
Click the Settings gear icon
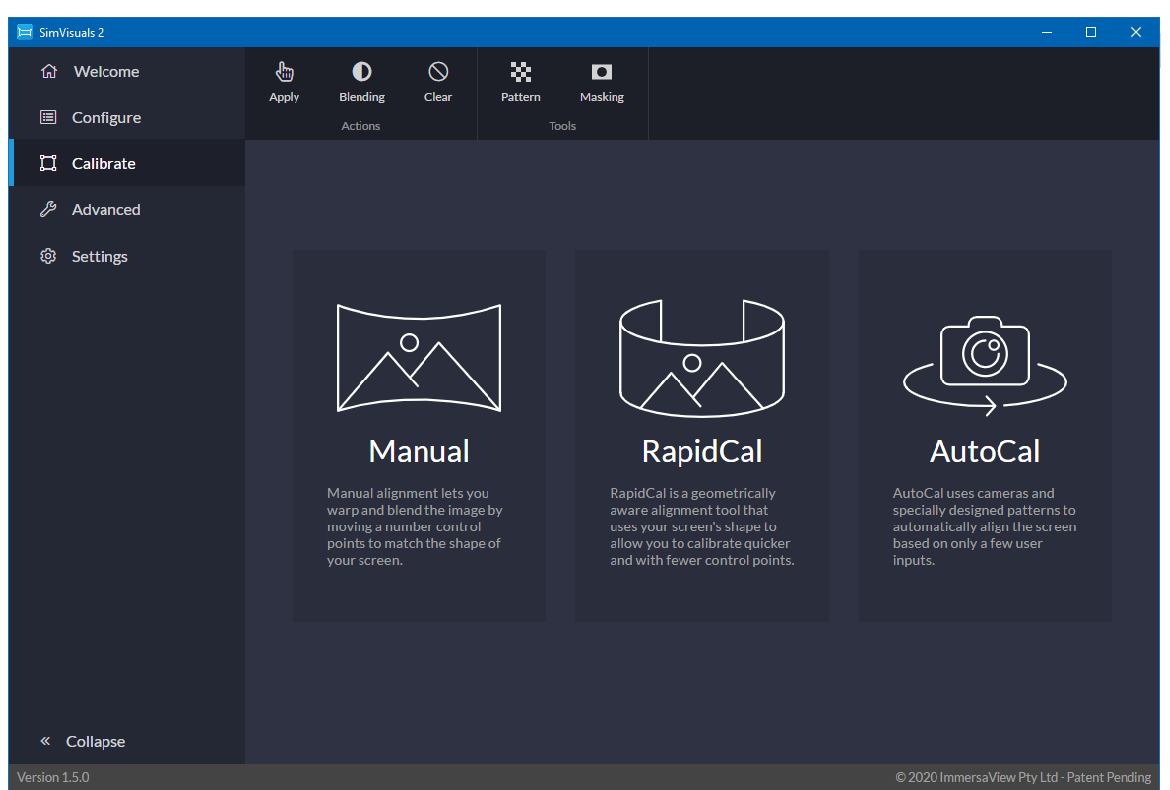click(x=48, y=256)
